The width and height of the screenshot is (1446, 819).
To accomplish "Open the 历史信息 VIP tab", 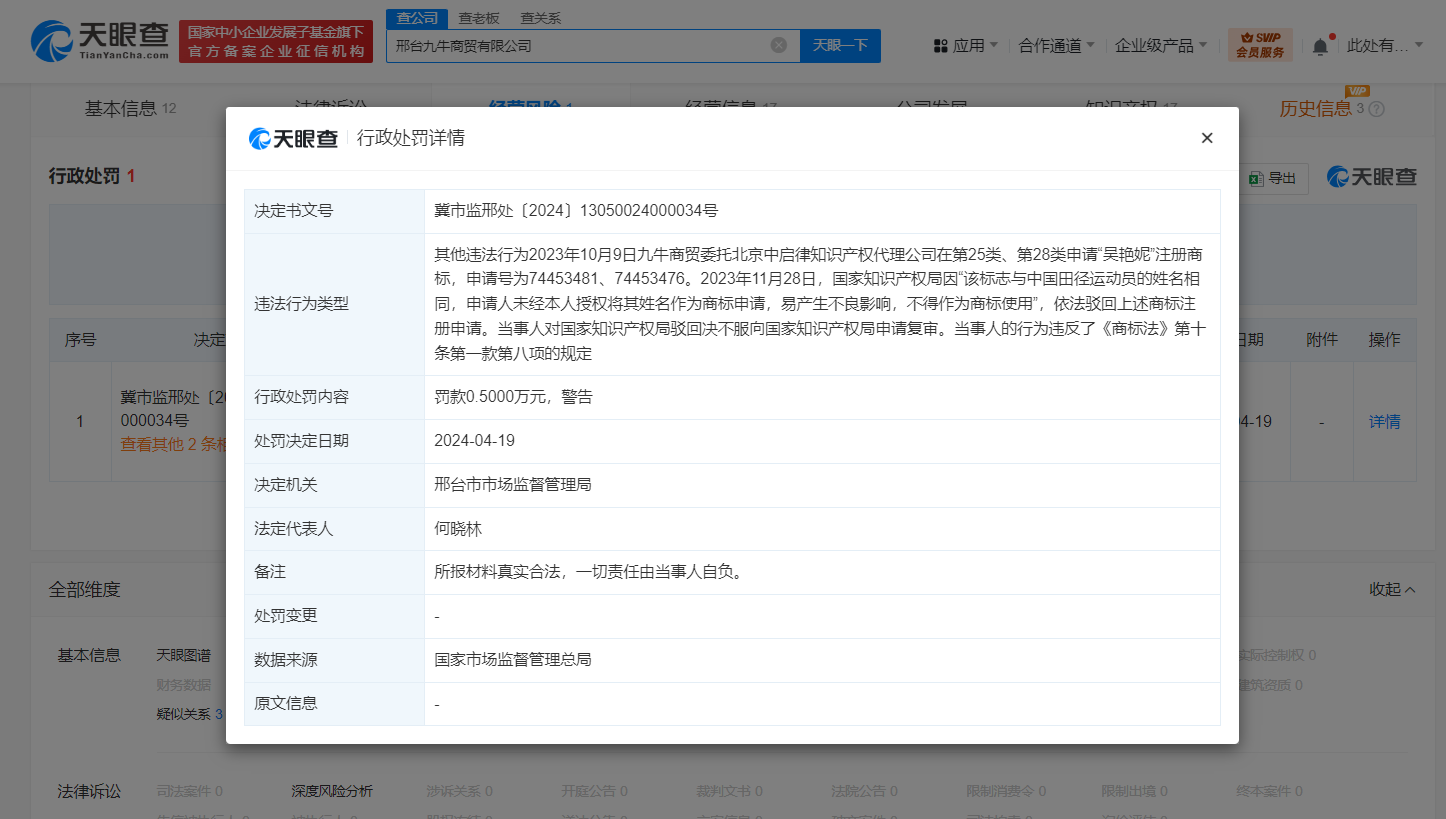I will pos(1320,108).
